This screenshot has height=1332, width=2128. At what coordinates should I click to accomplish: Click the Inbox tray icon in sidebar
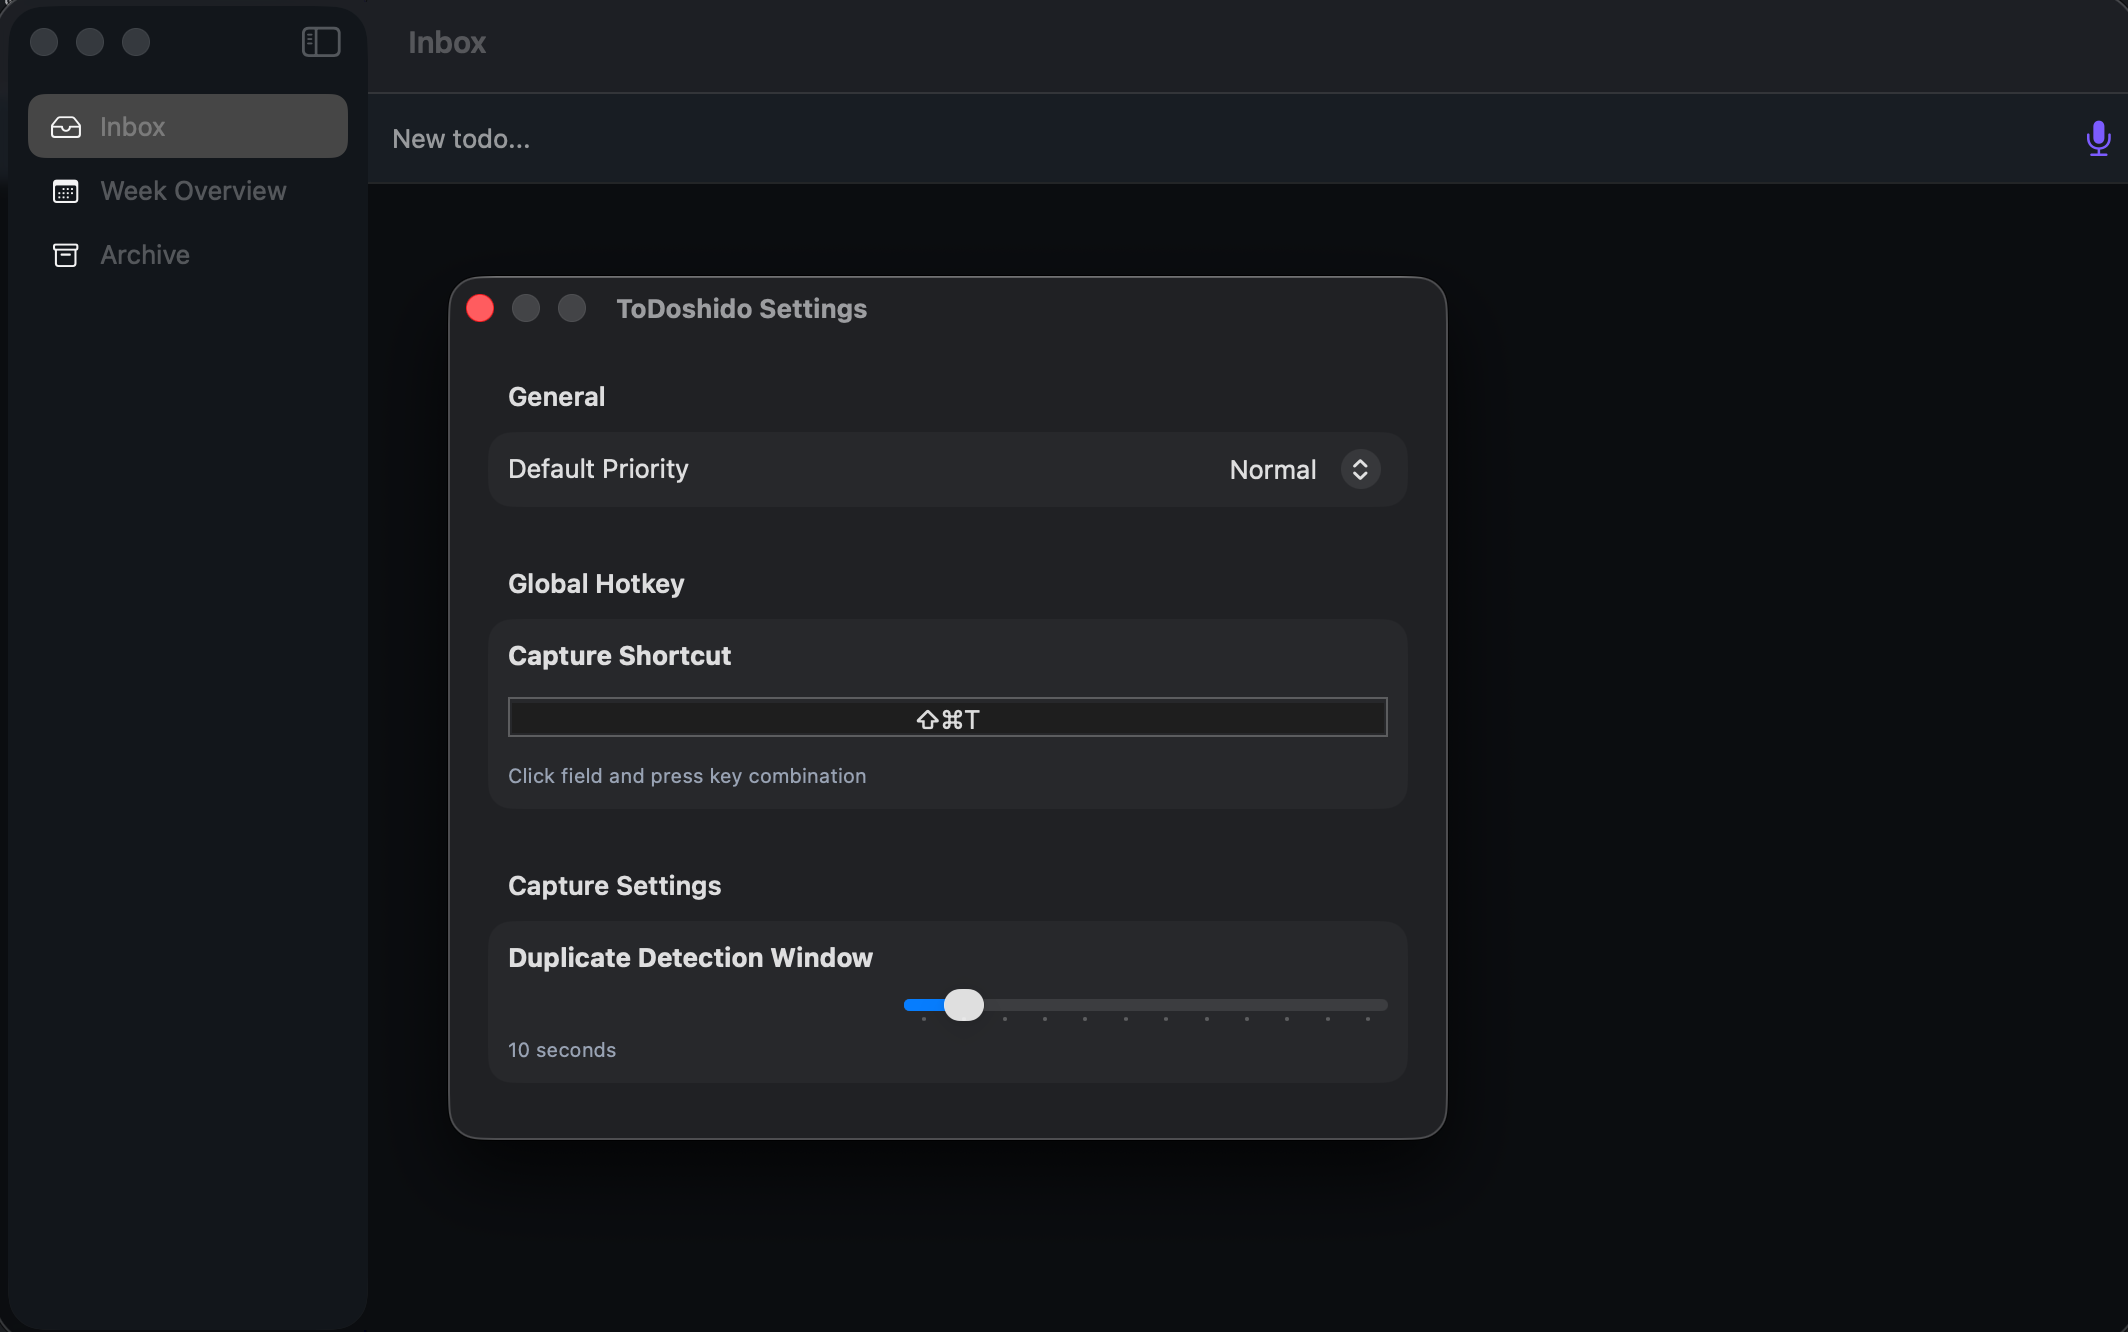pos(66,127)
